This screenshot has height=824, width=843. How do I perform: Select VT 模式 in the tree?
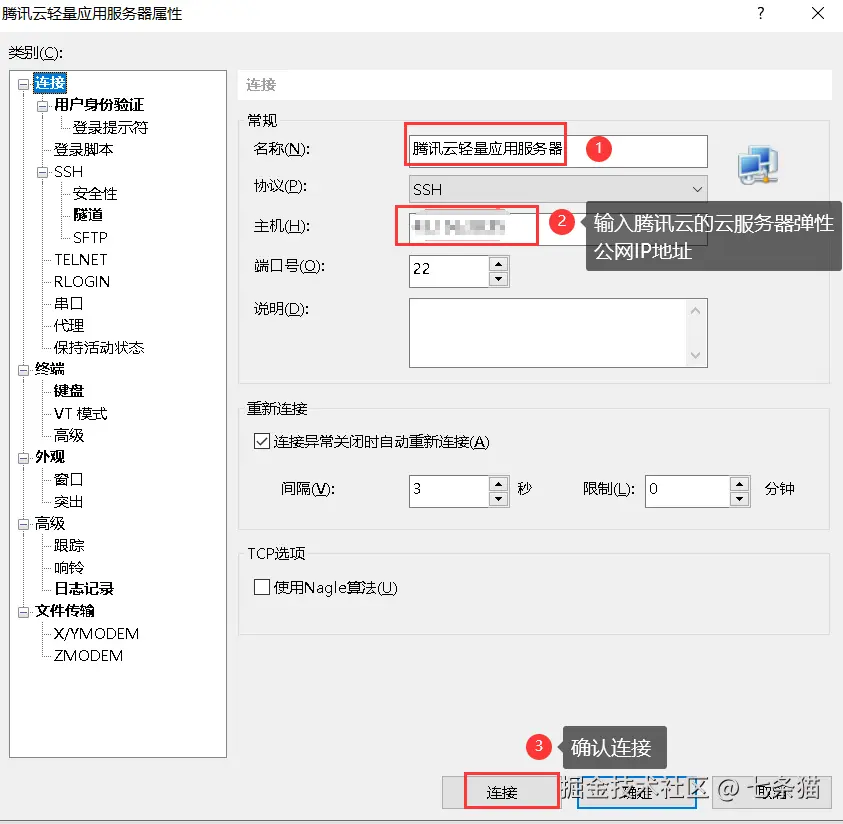pyautogui.click(x=81, y=413)
